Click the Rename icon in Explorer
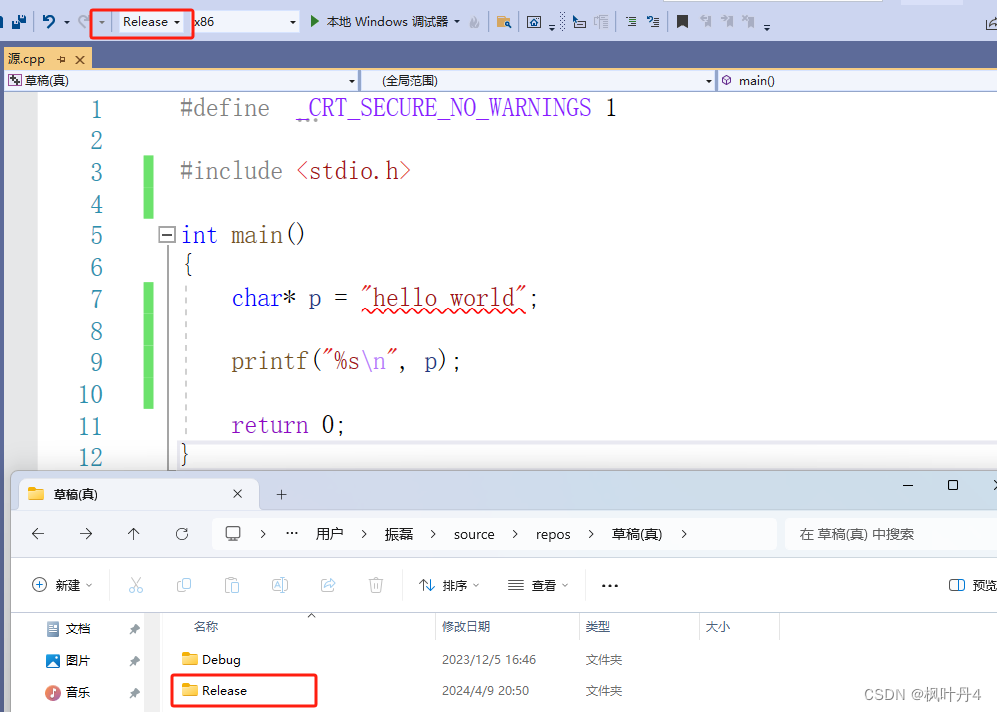This screenshot has height=712, width=997. (280, 585)
